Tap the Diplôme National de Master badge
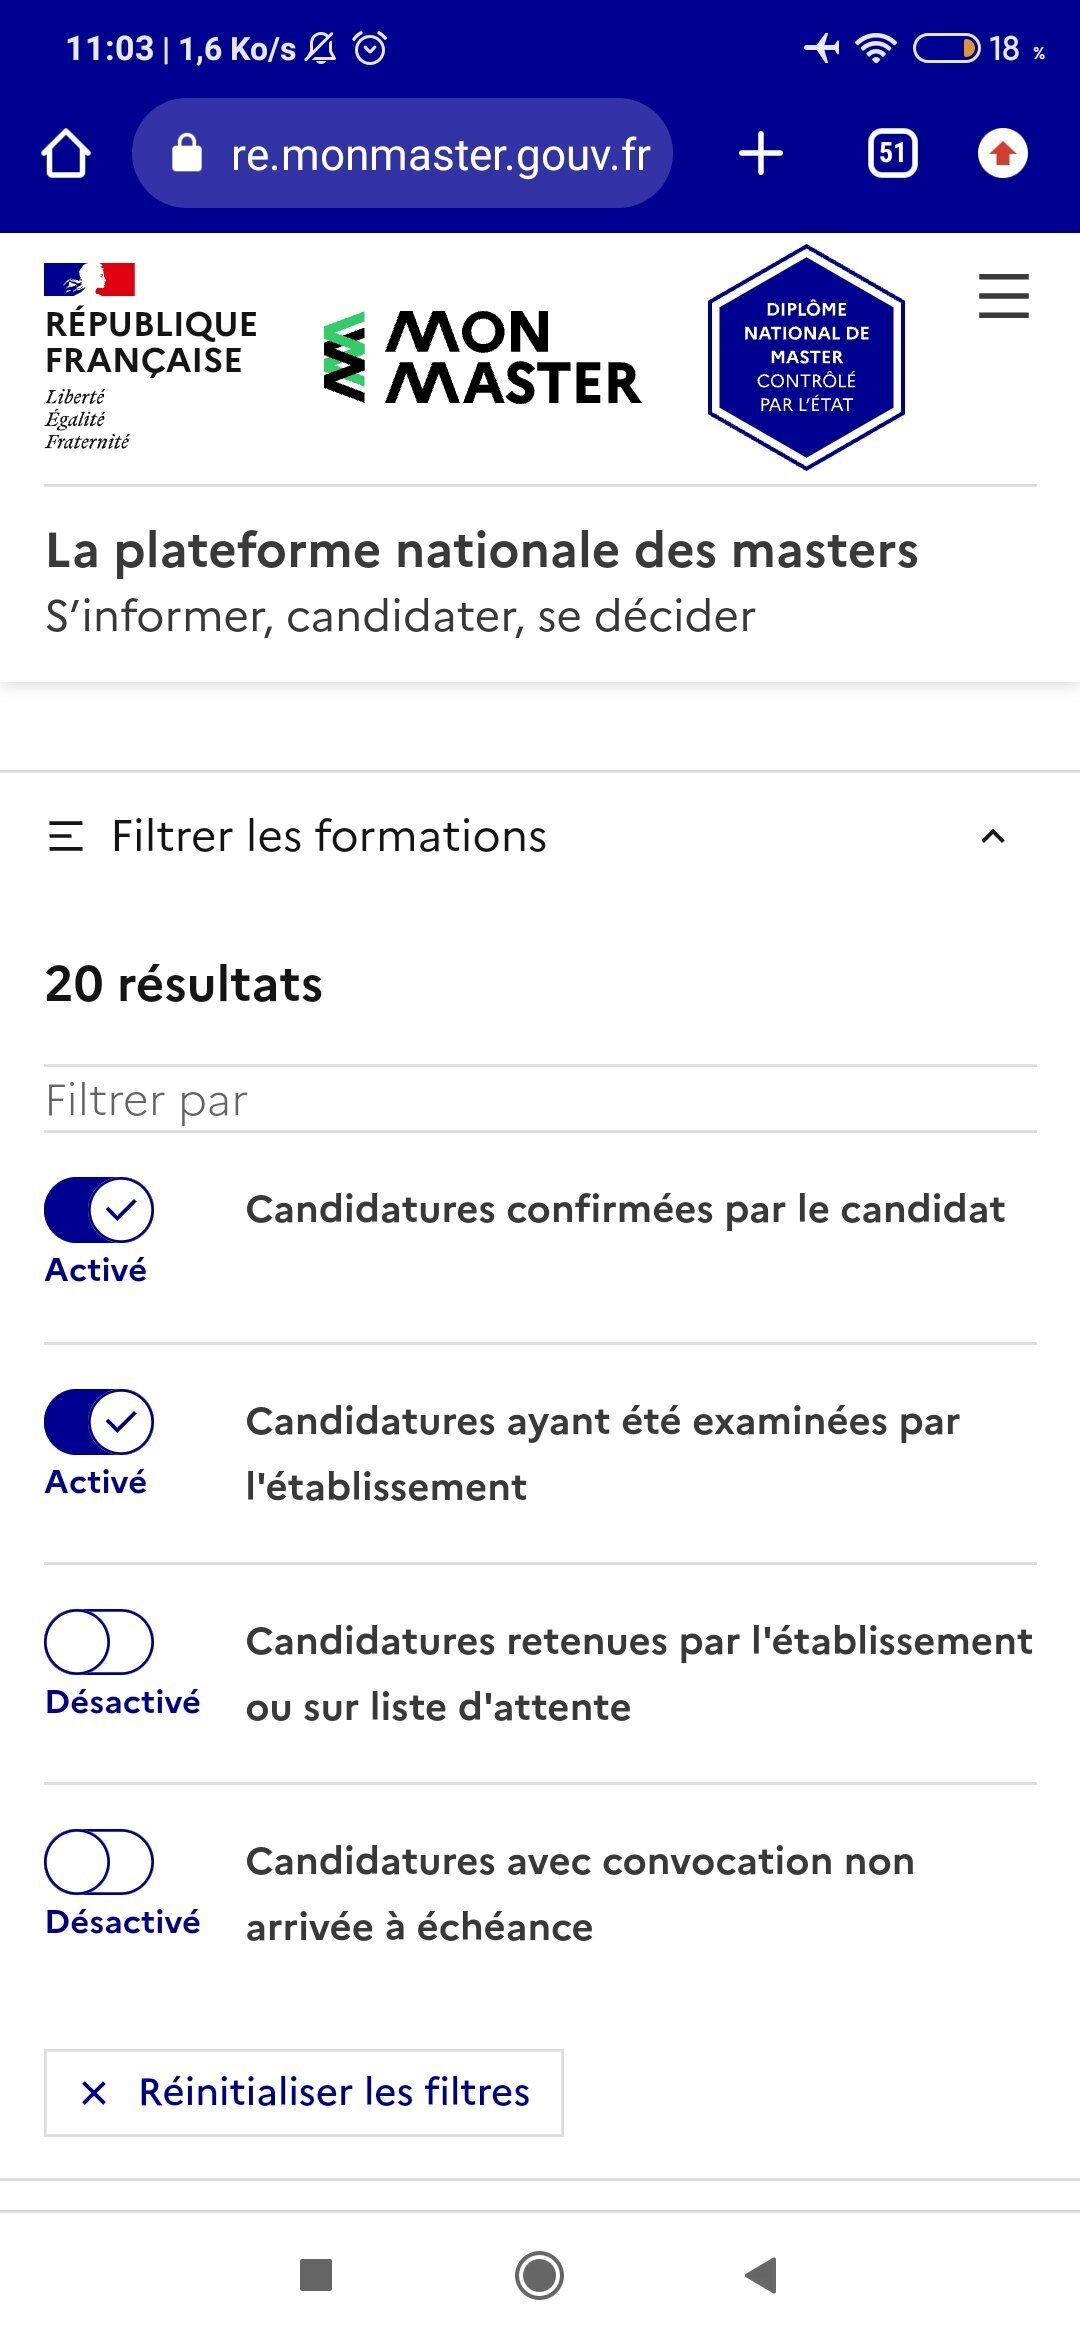This screenshot has width=1080, height=2340. [806, 357]
